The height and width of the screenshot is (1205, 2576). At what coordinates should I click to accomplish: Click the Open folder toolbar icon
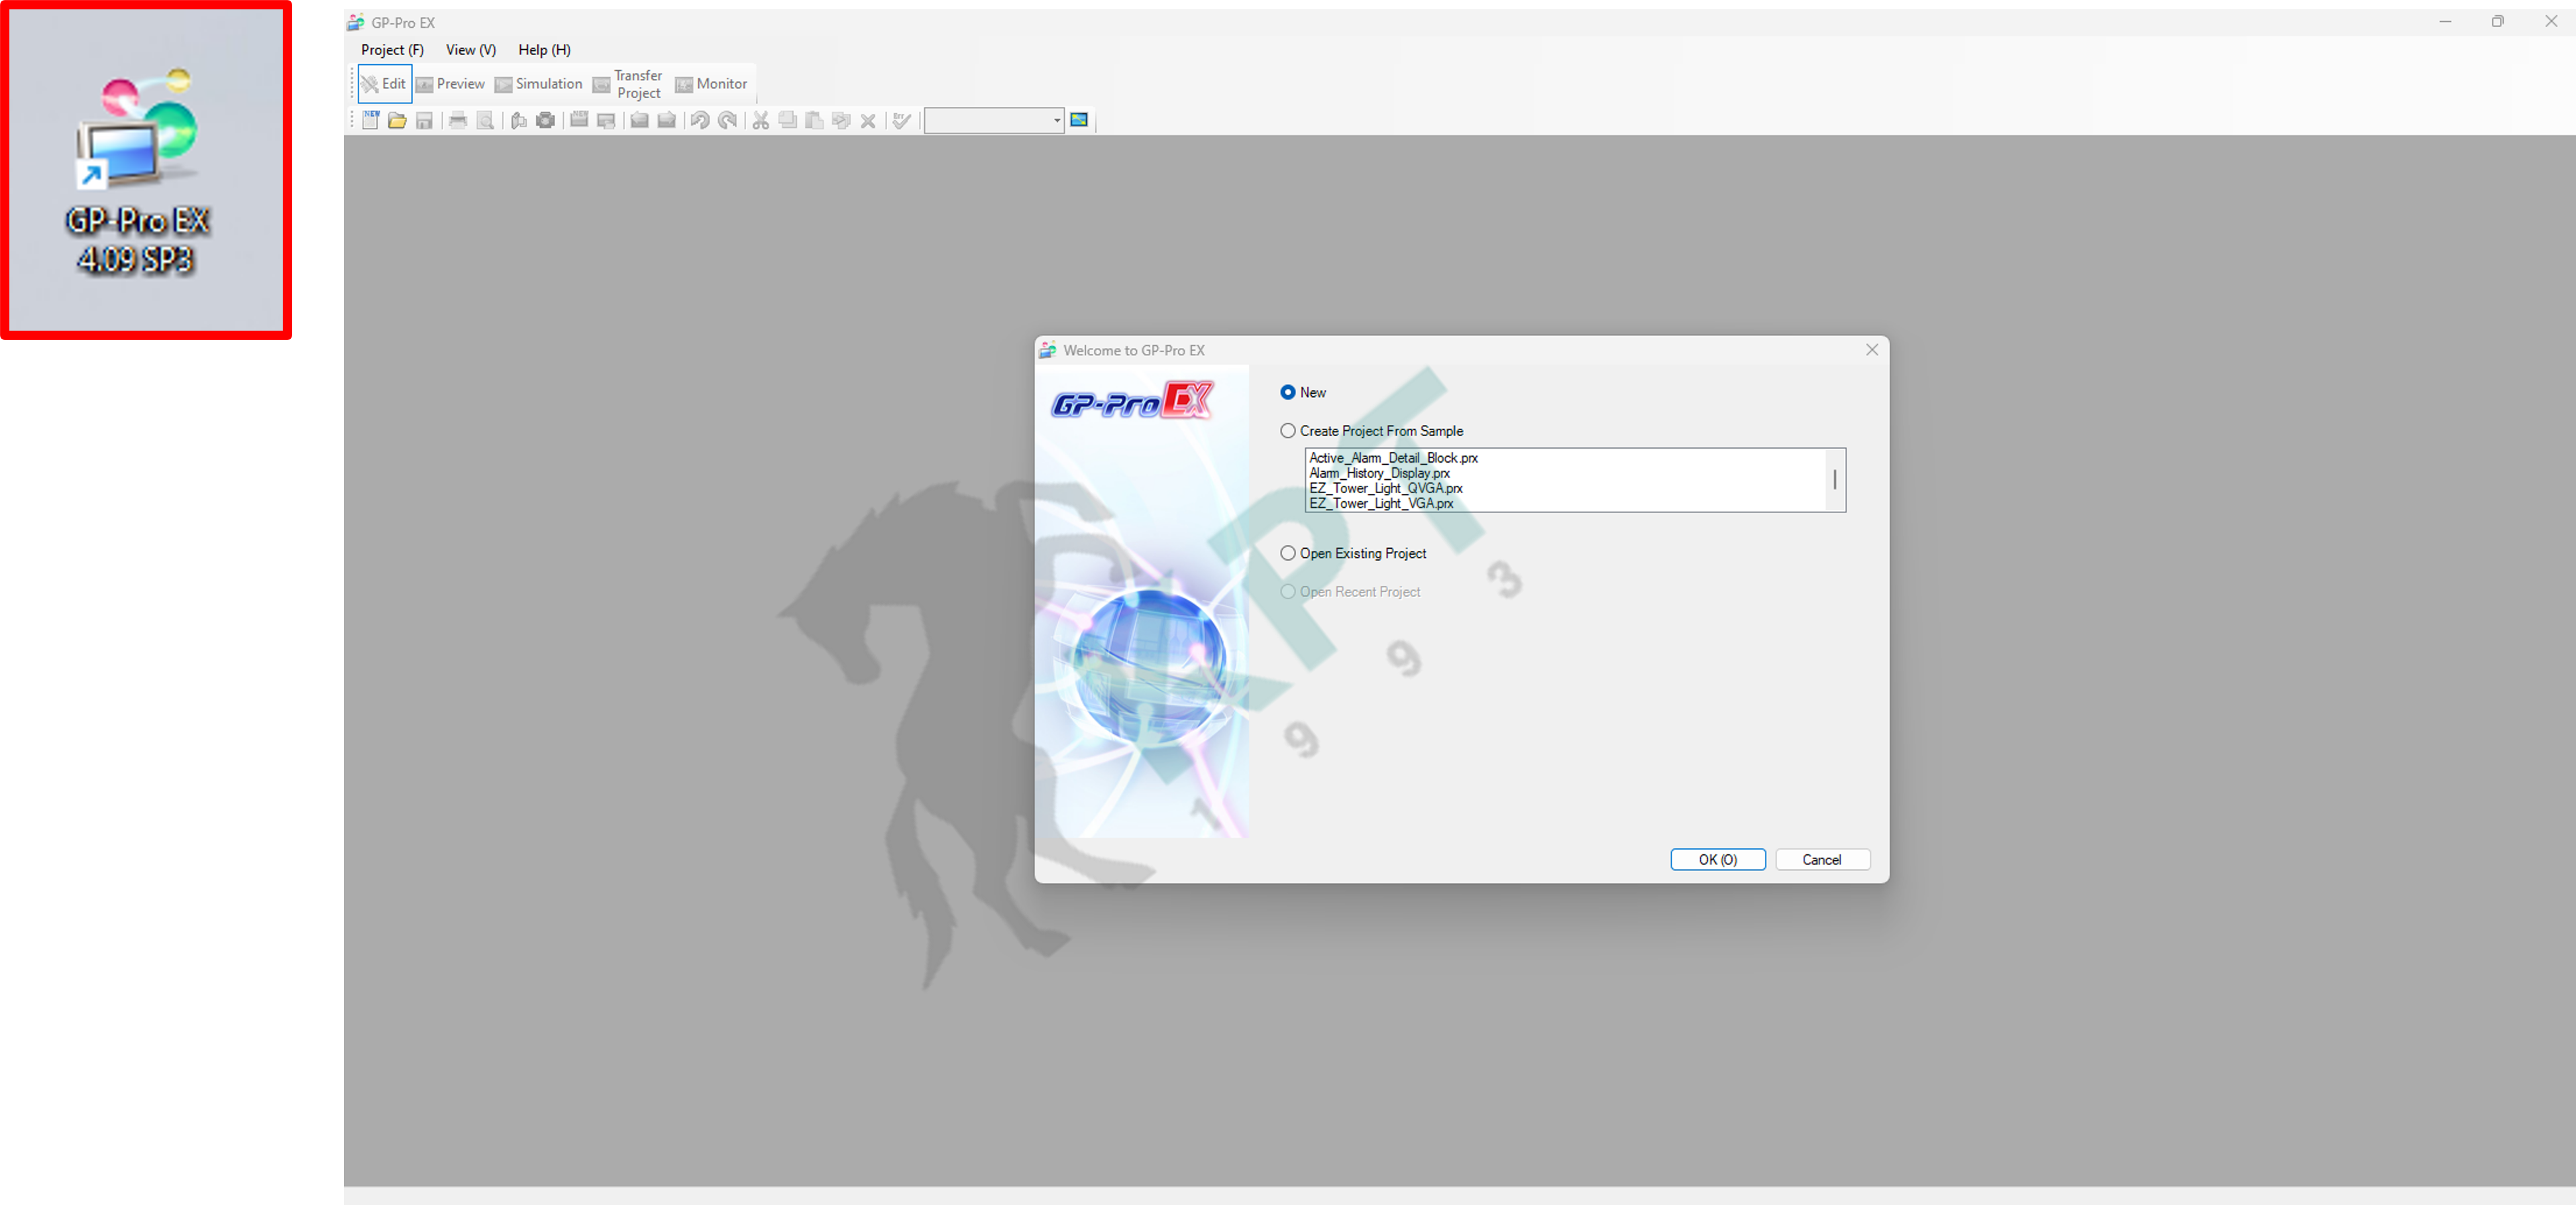397,121
